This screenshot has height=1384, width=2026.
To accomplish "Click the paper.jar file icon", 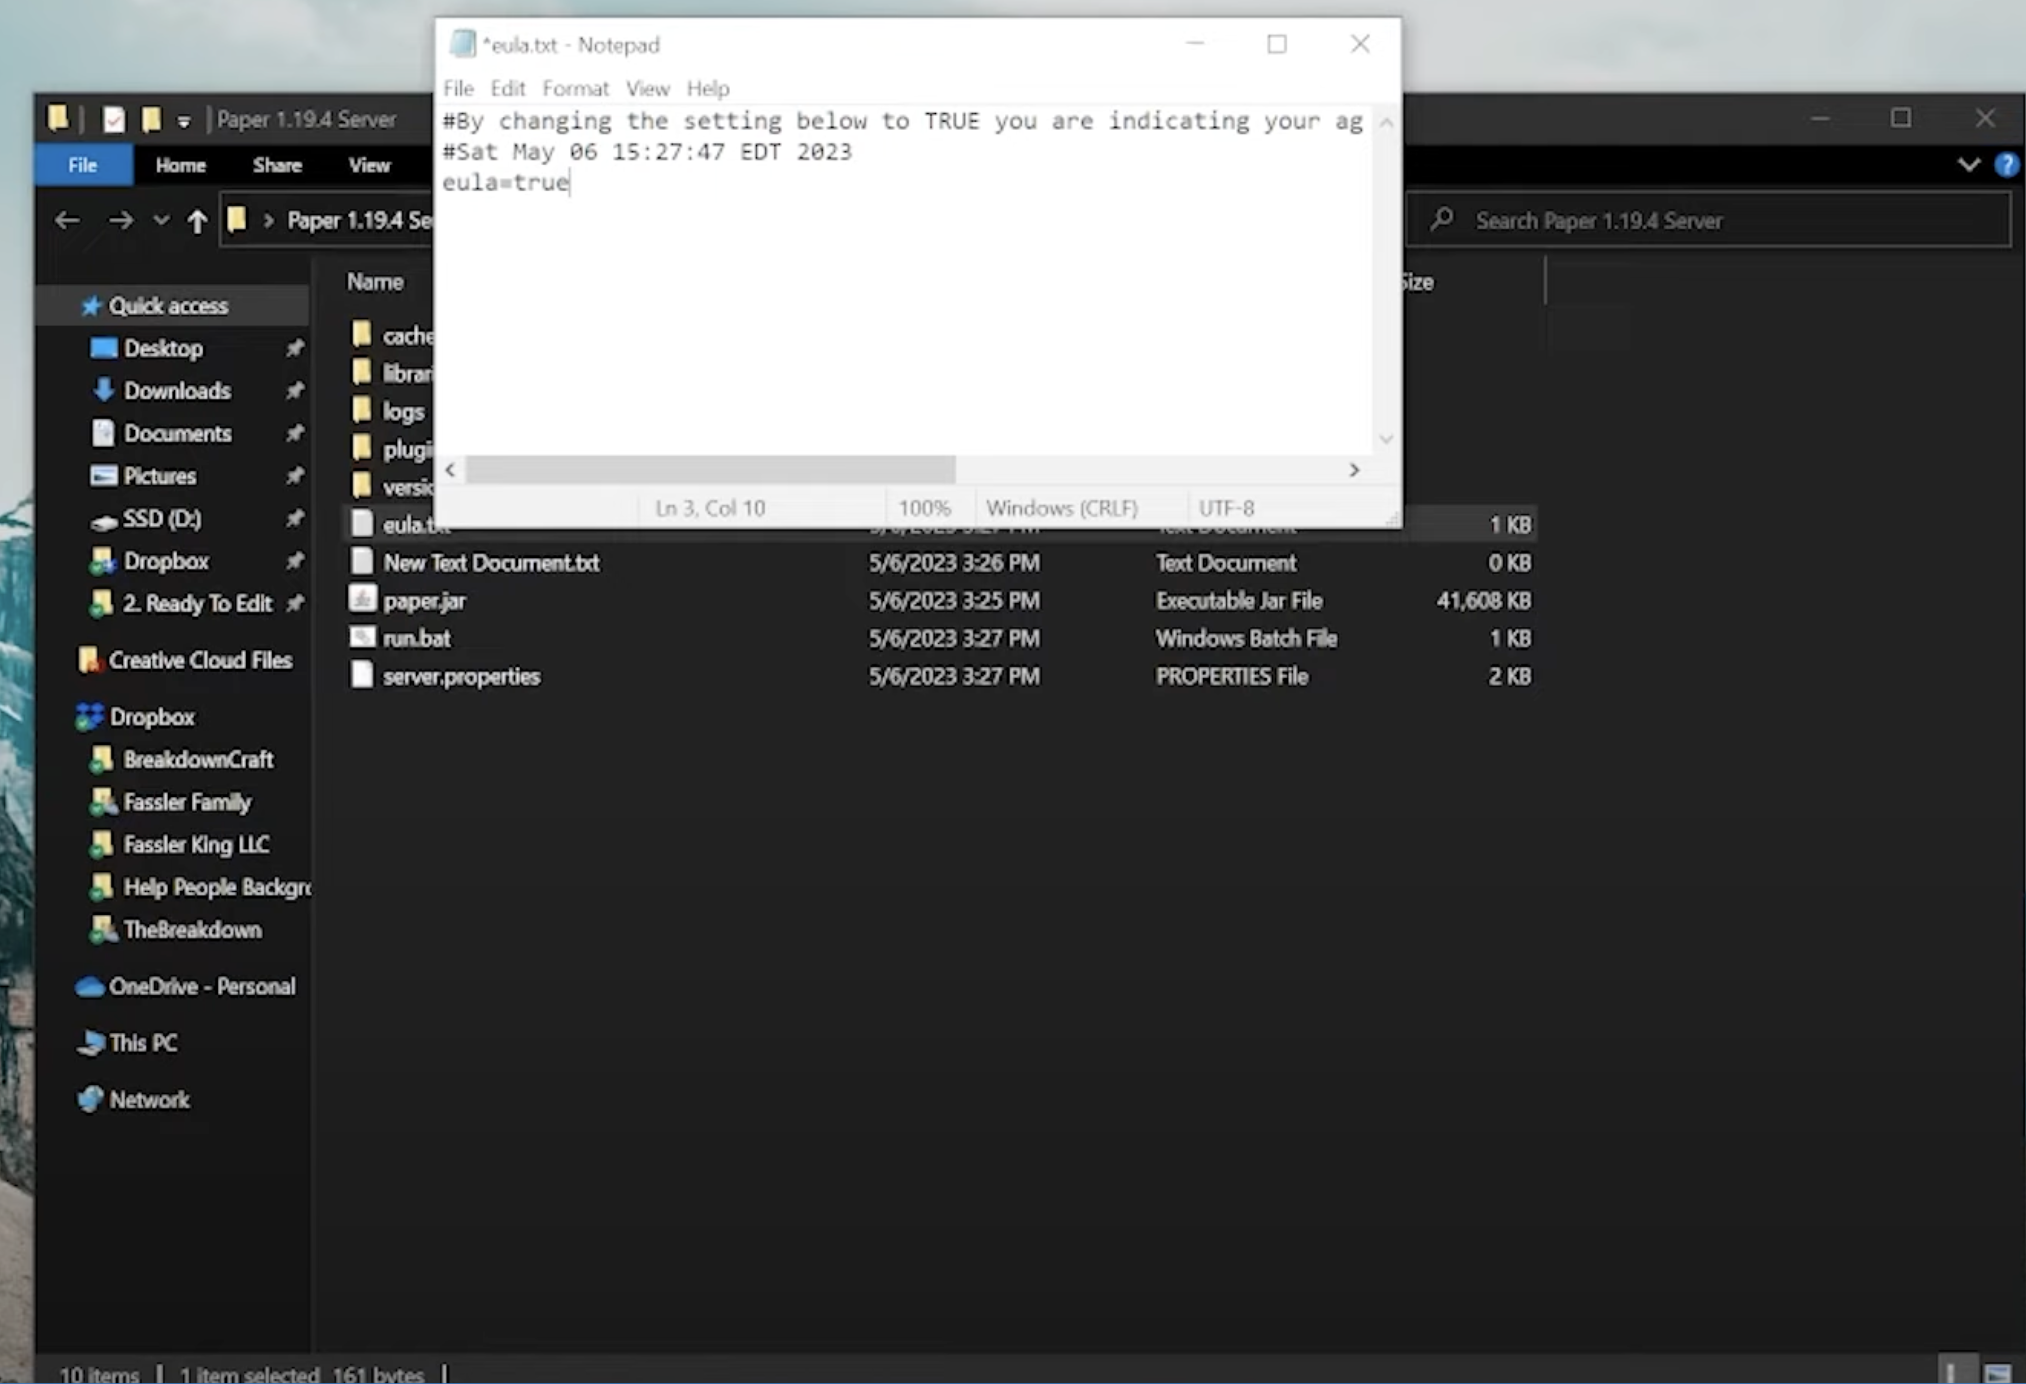I will click(x=362, y=600).
